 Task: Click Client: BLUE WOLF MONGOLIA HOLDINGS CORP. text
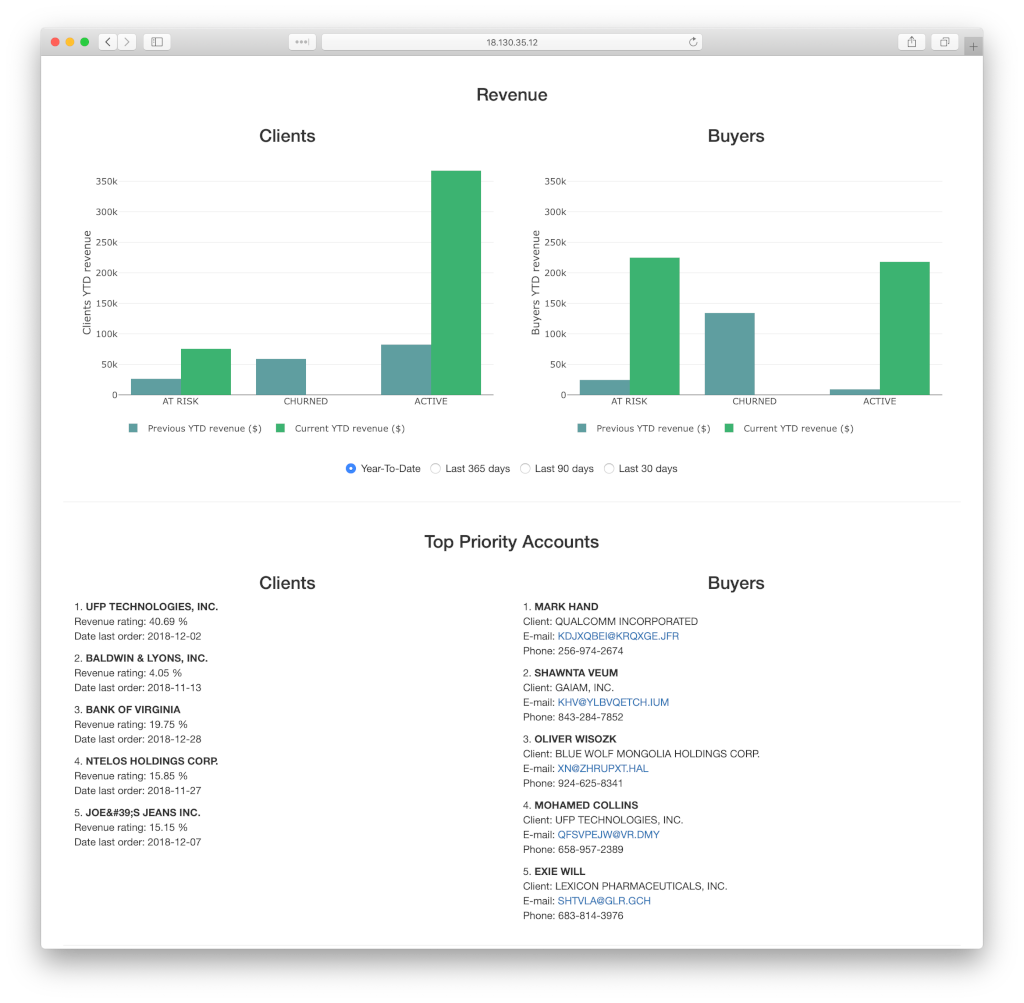pos(641,754)
